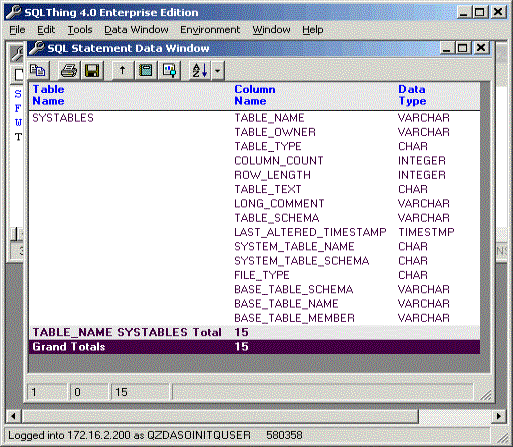This screenshot has height=447, width=513.
Task: Select the TABLE_OWNER row
Action: [x=254, y=132]
